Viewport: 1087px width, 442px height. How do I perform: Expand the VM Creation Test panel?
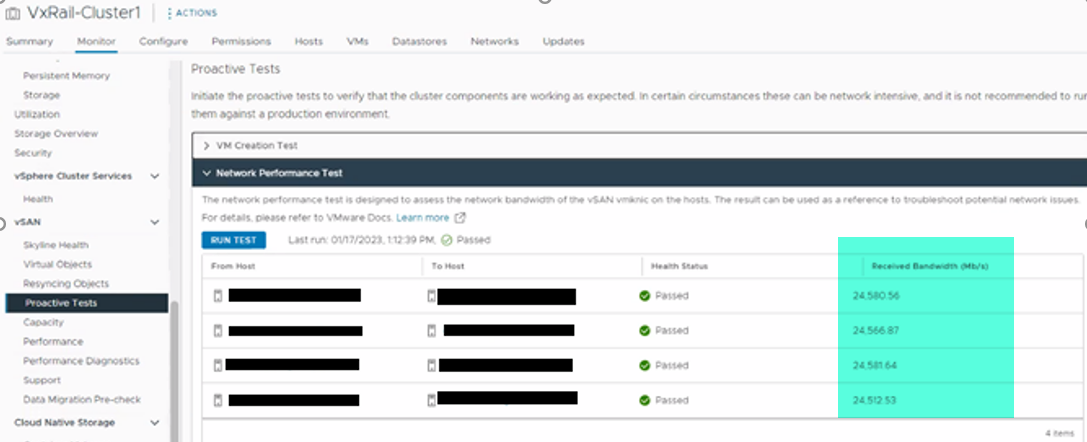207,146
